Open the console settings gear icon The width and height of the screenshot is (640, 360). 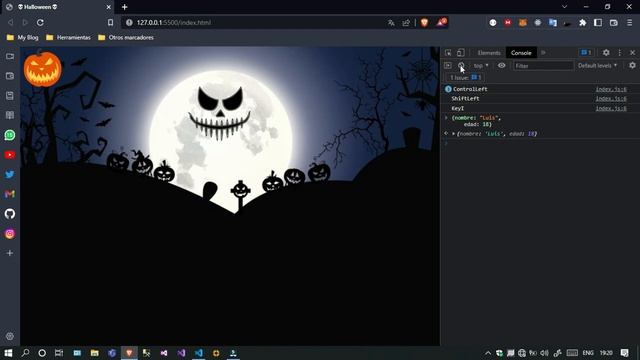click(x=632, y=65)
